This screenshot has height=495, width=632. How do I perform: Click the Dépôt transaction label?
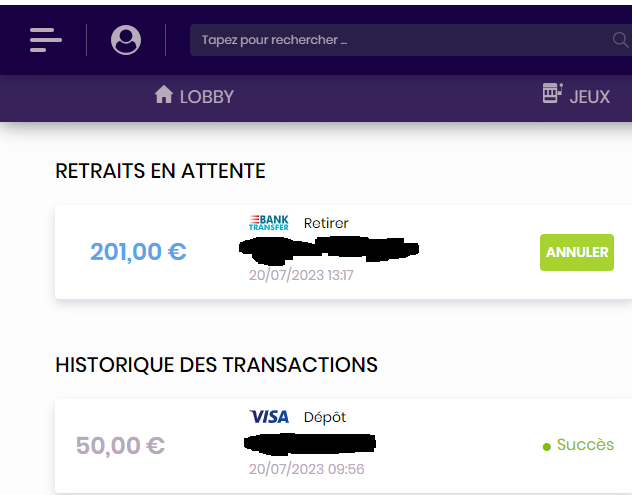click(325, 417)
